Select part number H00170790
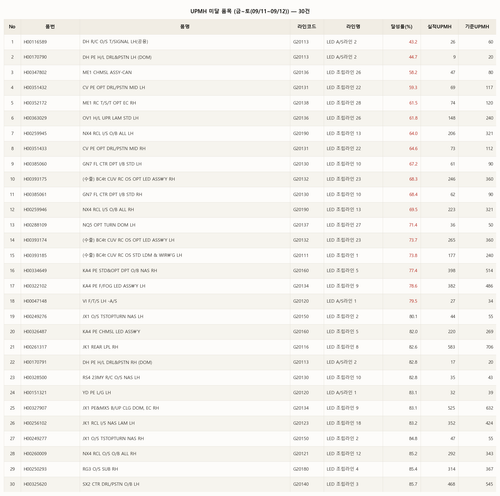 click(x=35, y=57)
